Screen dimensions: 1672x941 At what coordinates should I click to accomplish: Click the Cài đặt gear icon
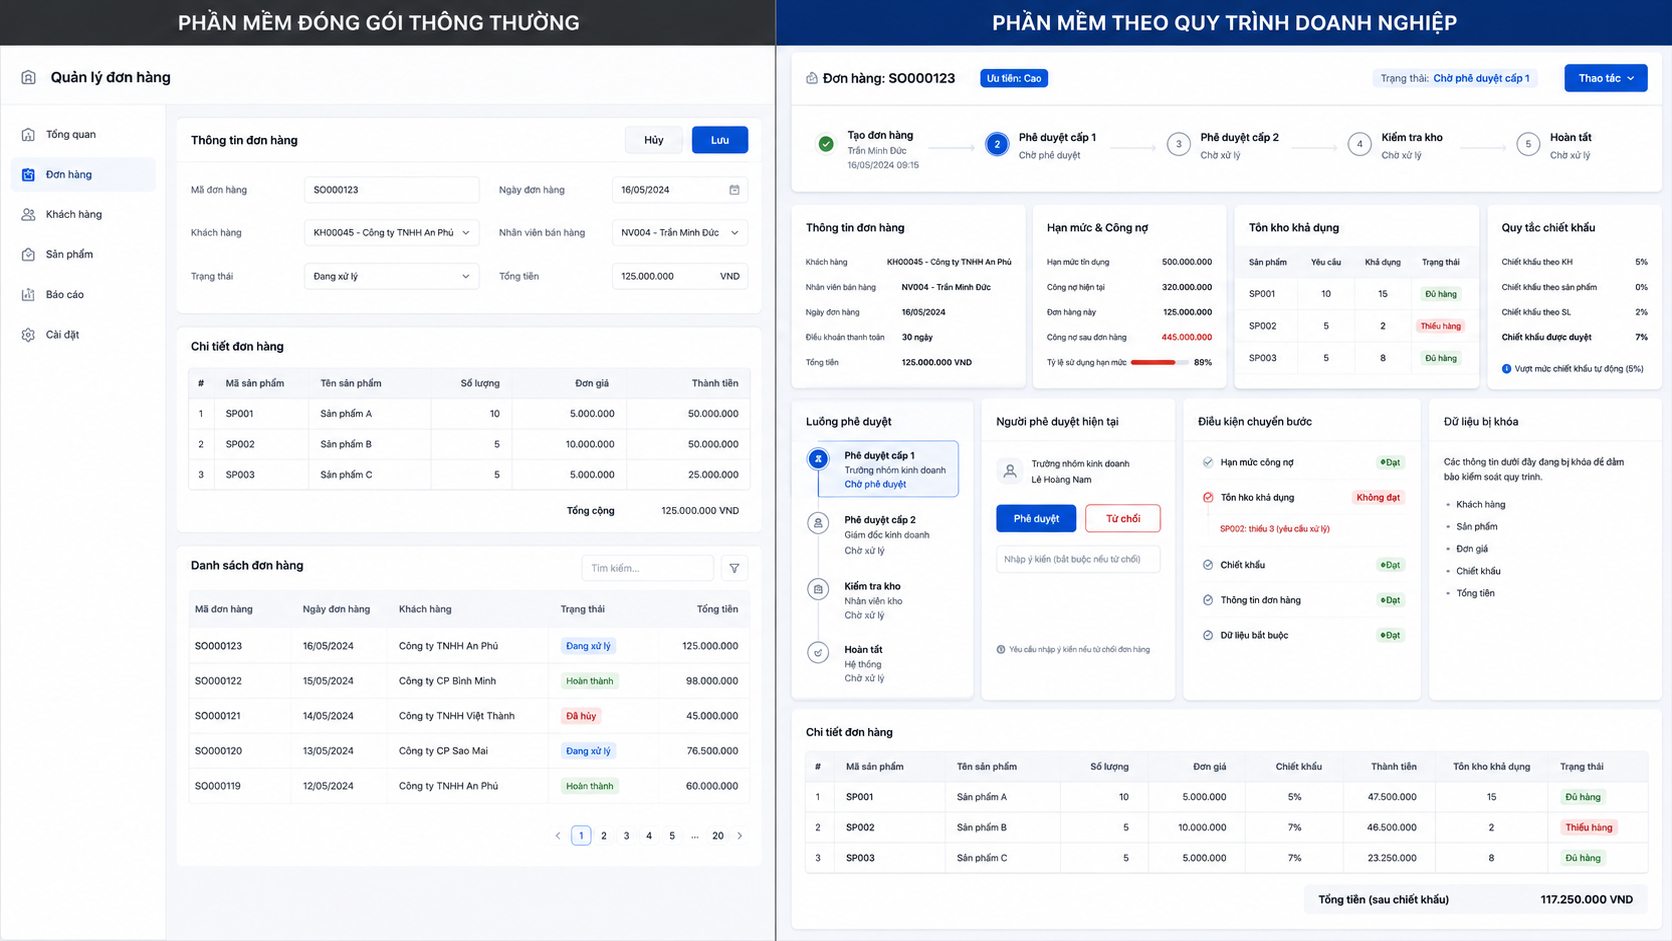[x=28, y=334]
